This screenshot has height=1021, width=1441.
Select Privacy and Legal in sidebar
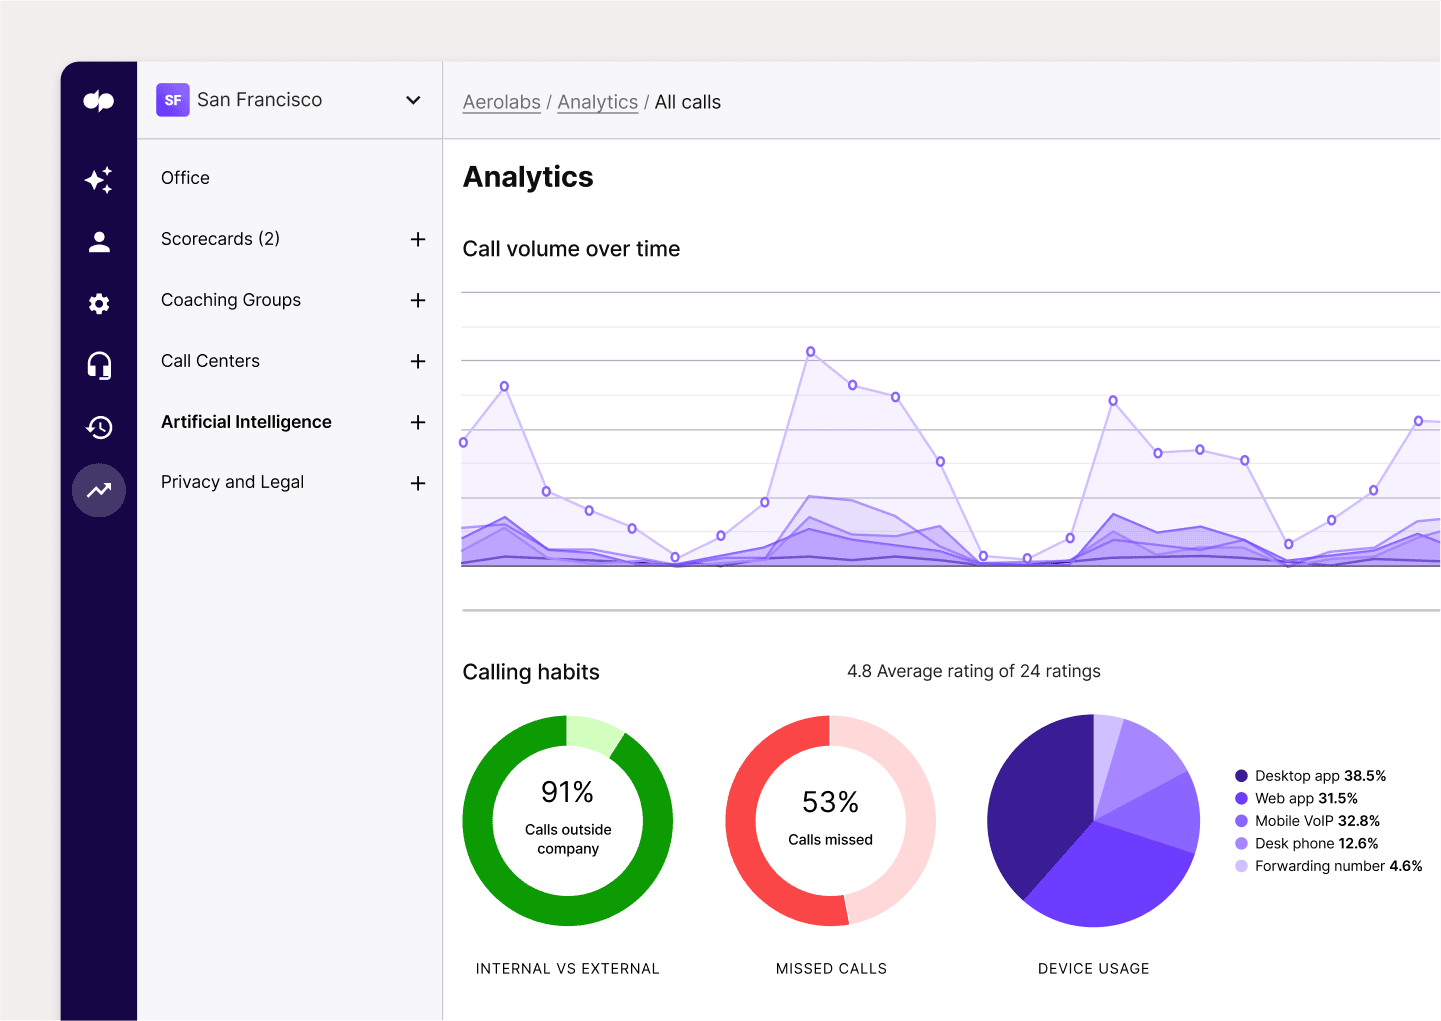(x=232, y=482)
